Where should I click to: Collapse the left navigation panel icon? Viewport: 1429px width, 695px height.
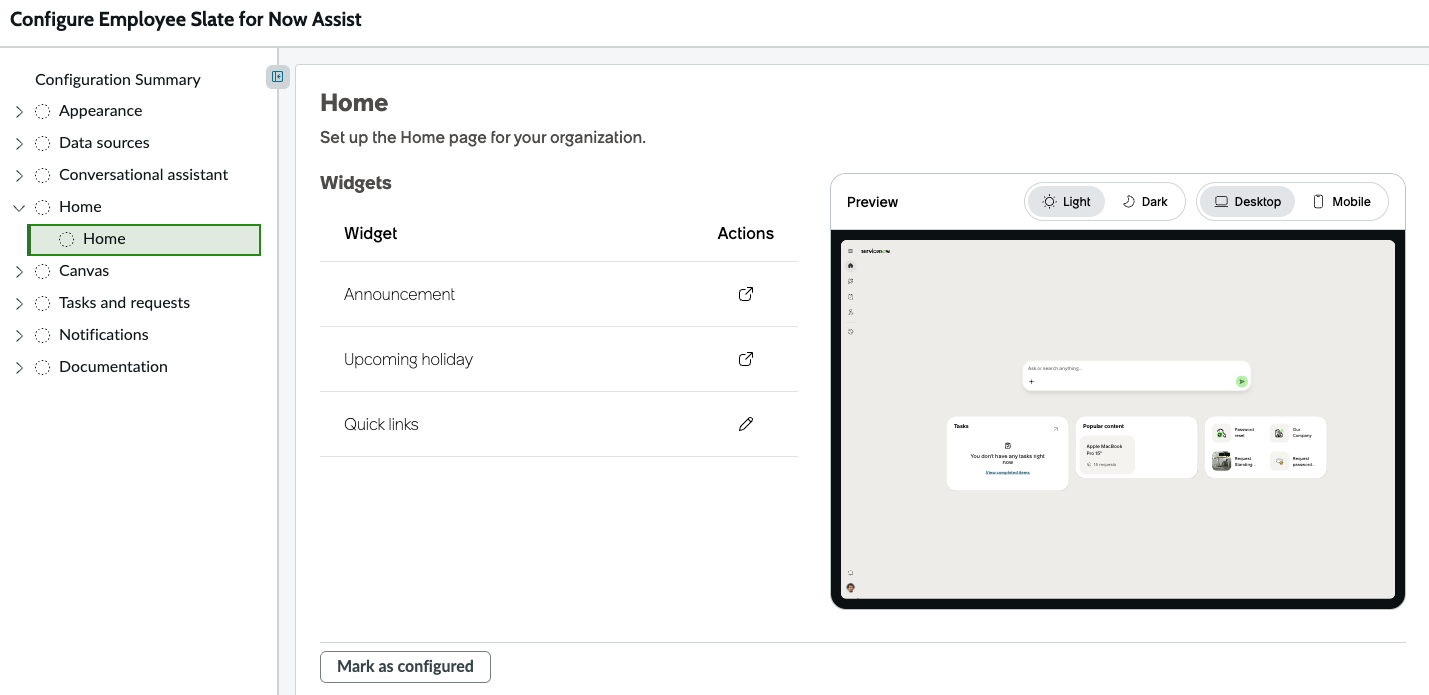coord(278,77)
